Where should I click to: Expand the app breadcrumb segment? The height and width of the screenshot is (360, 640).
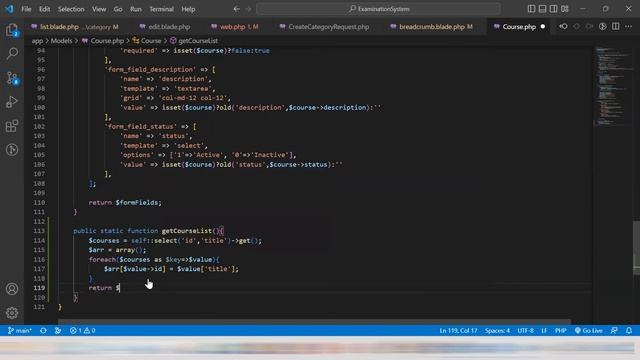coord(37,41)
